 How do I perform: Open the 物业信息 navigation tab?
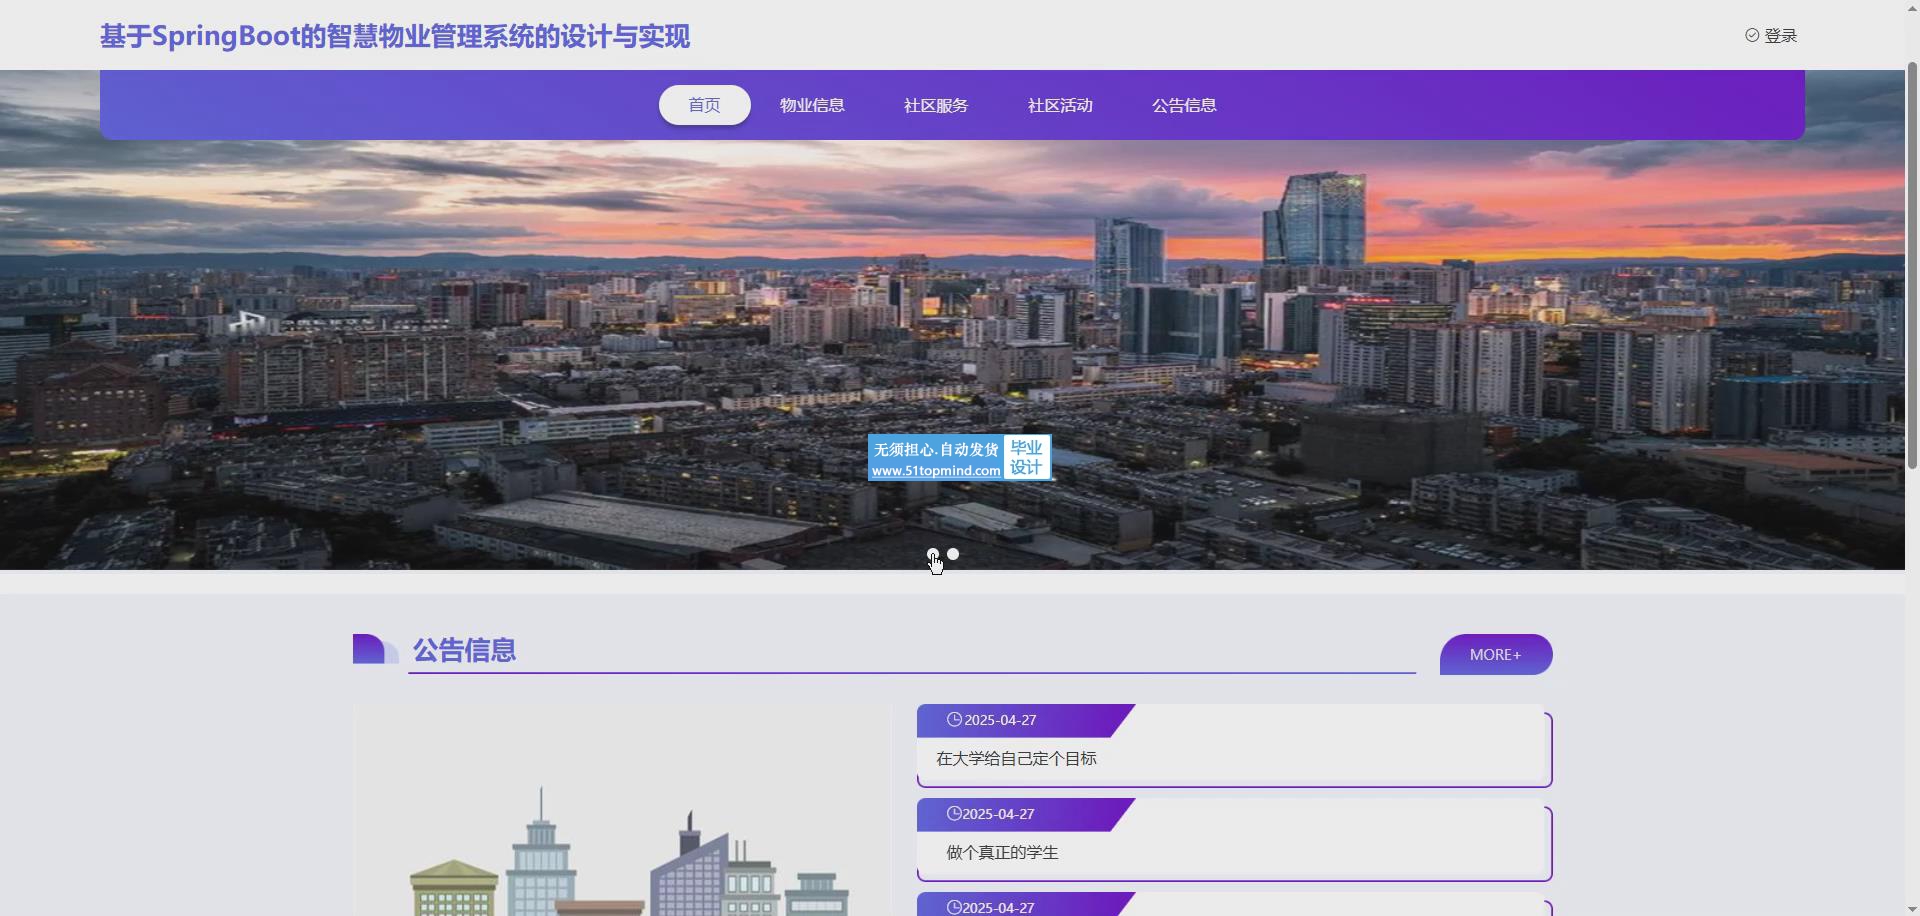pyautogui.click(x=812, y=105)
